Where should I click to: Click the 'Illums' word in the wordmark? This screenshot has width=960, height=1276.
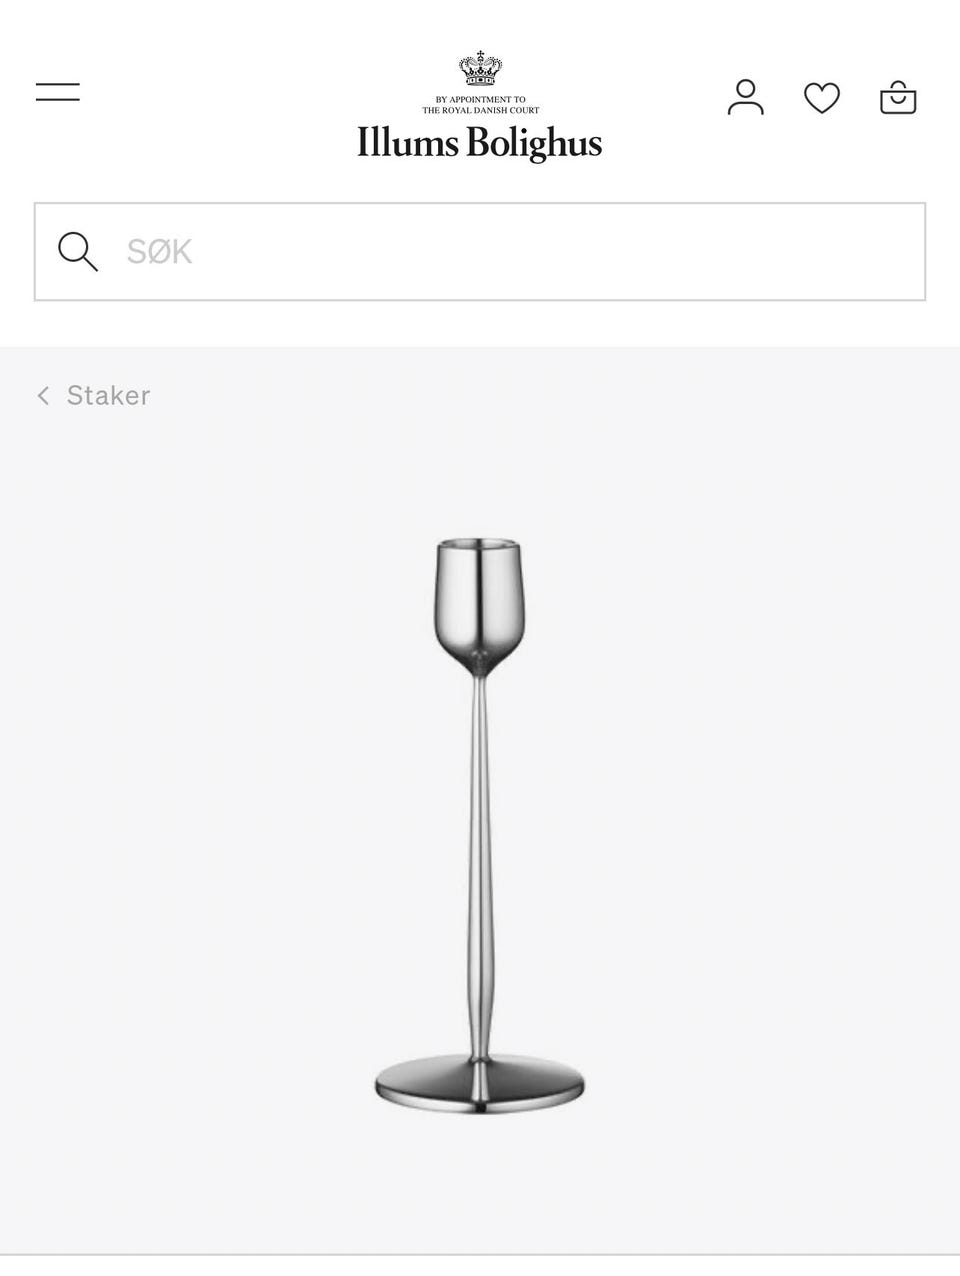(x=408, y=142)
